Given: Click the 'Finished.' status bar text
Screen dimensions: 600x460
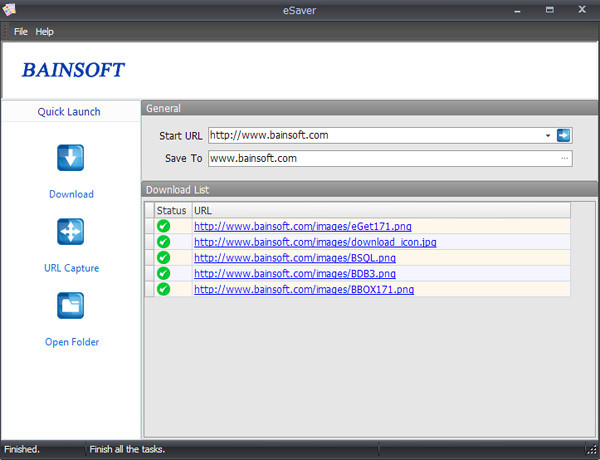Looking at the screenshot, I should (x=22, y=449).
